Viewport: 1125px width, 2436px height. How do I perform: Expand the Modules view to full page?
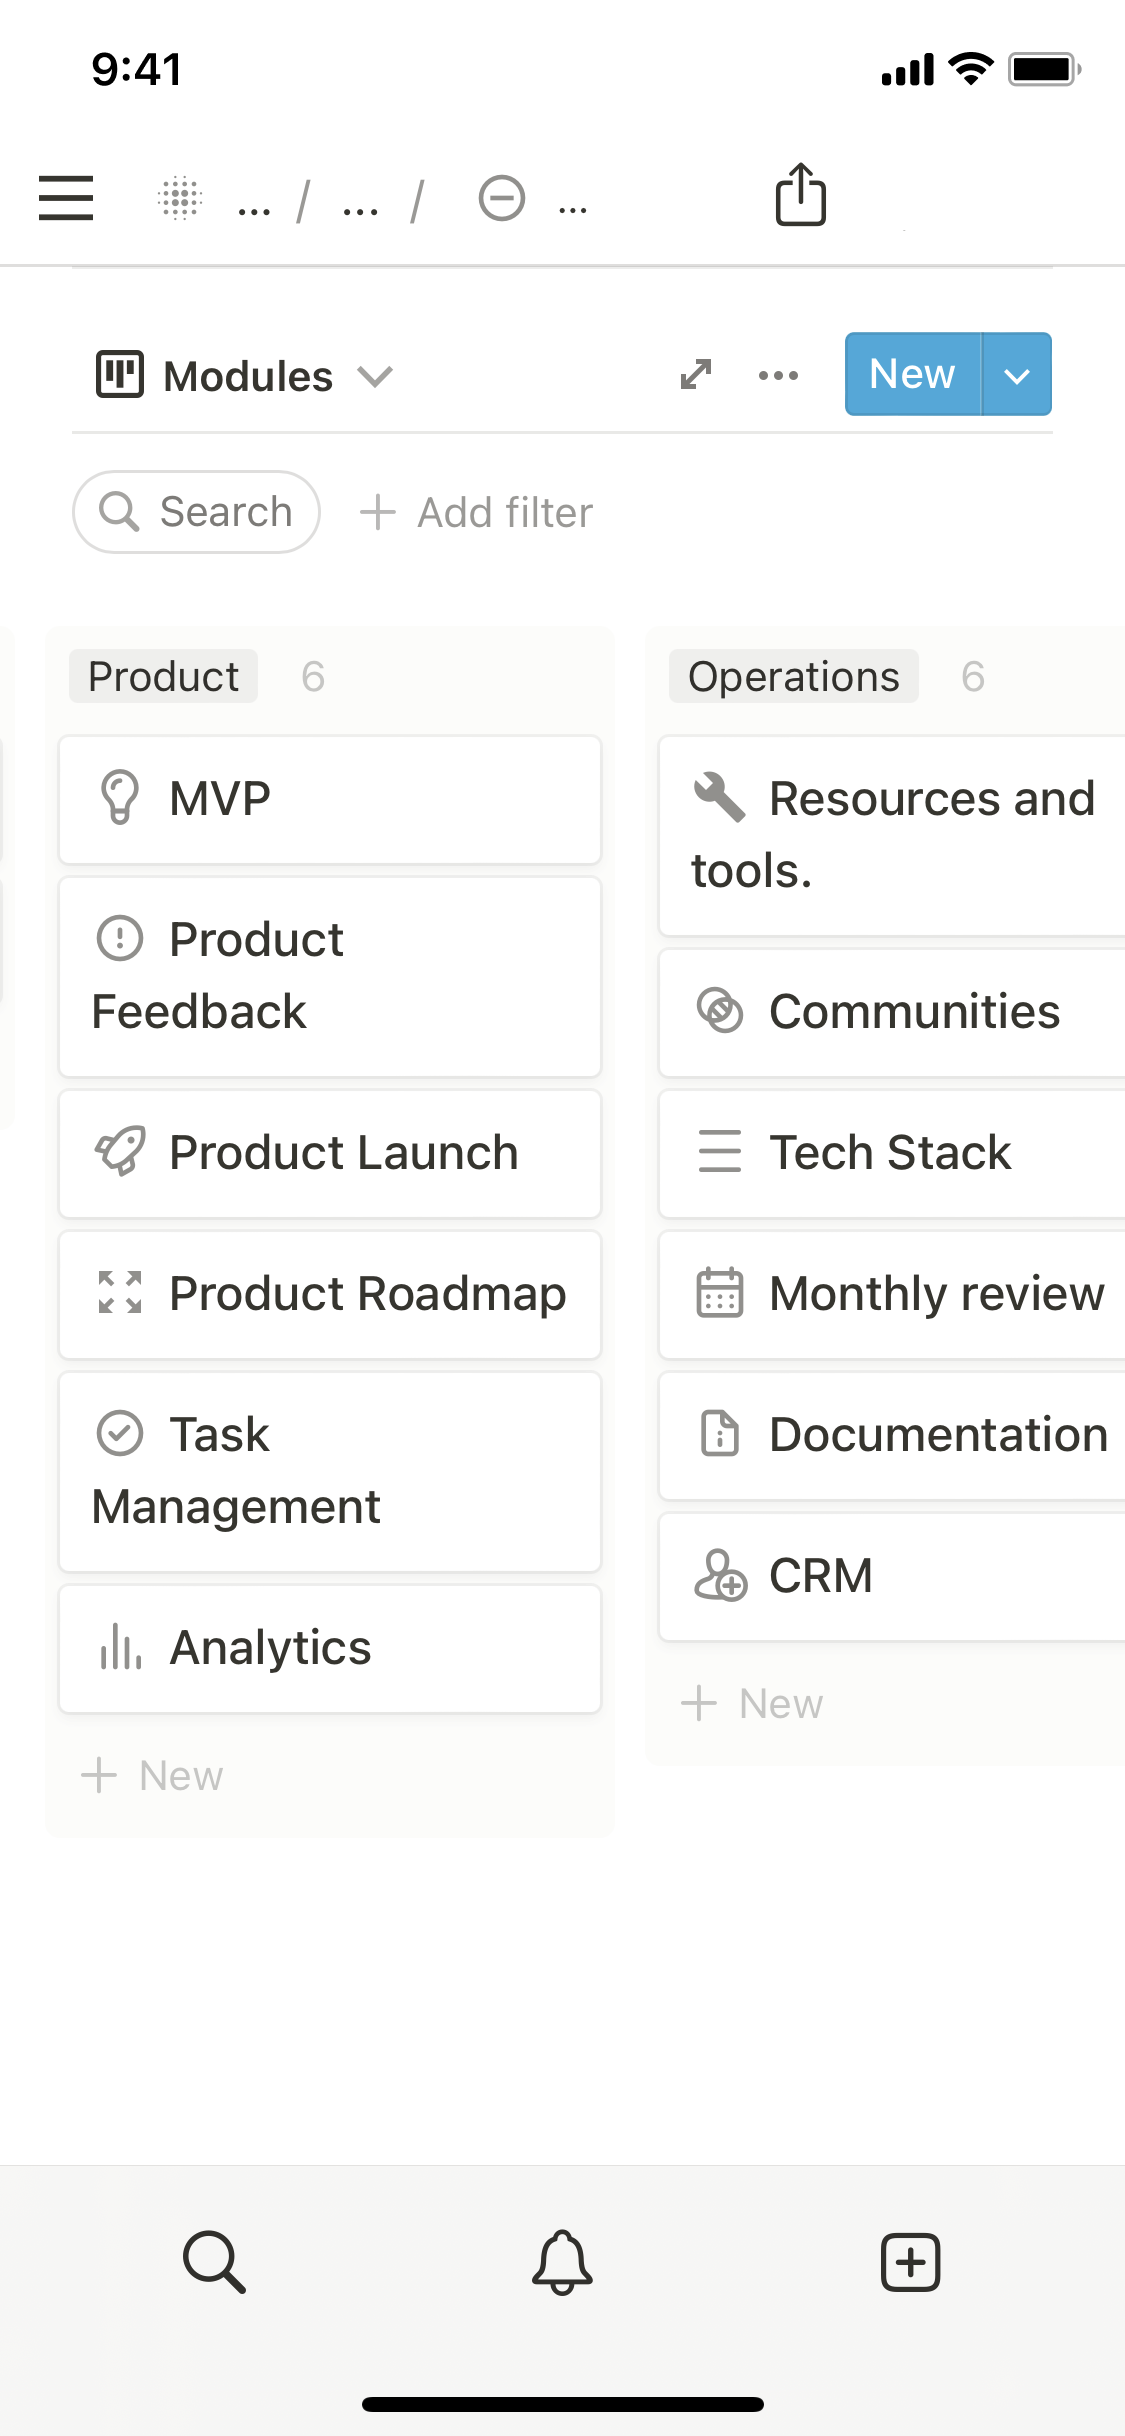695,375
